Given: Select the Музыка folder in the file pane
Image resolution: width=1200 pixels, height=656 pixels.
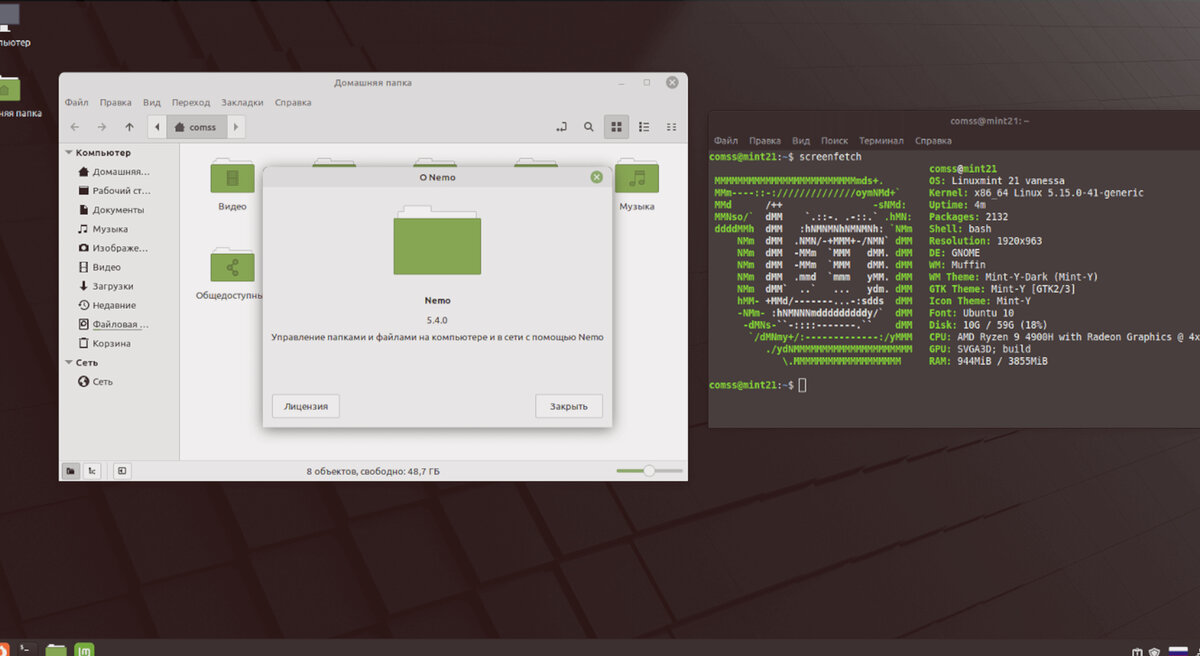Looking at the screenshot, I should click(x=636, y=184).
